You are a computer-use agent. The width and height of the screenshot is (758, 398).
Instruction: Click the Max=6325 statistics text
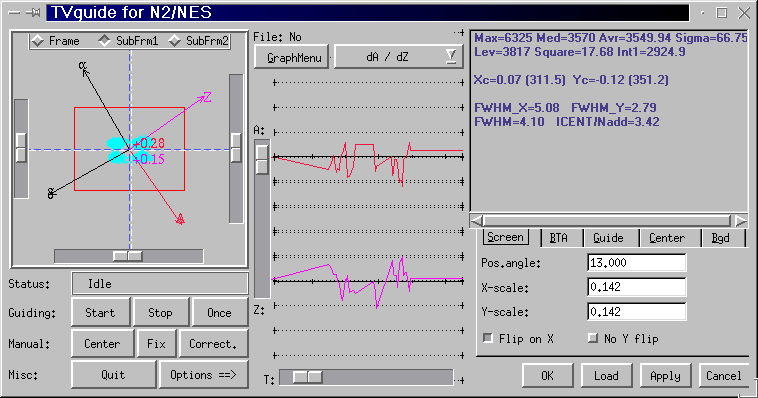(504, 38)
